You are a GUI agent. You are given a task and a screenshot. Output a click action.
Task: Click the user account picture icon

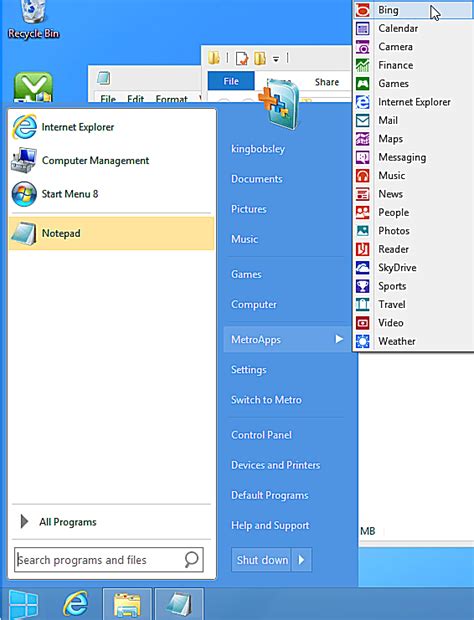280,103
